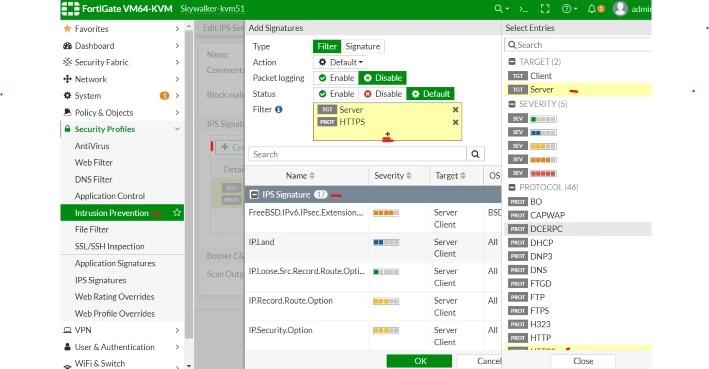Add a filter with the plus icon
The image size is (709, 369).
(x=388, y=135)
